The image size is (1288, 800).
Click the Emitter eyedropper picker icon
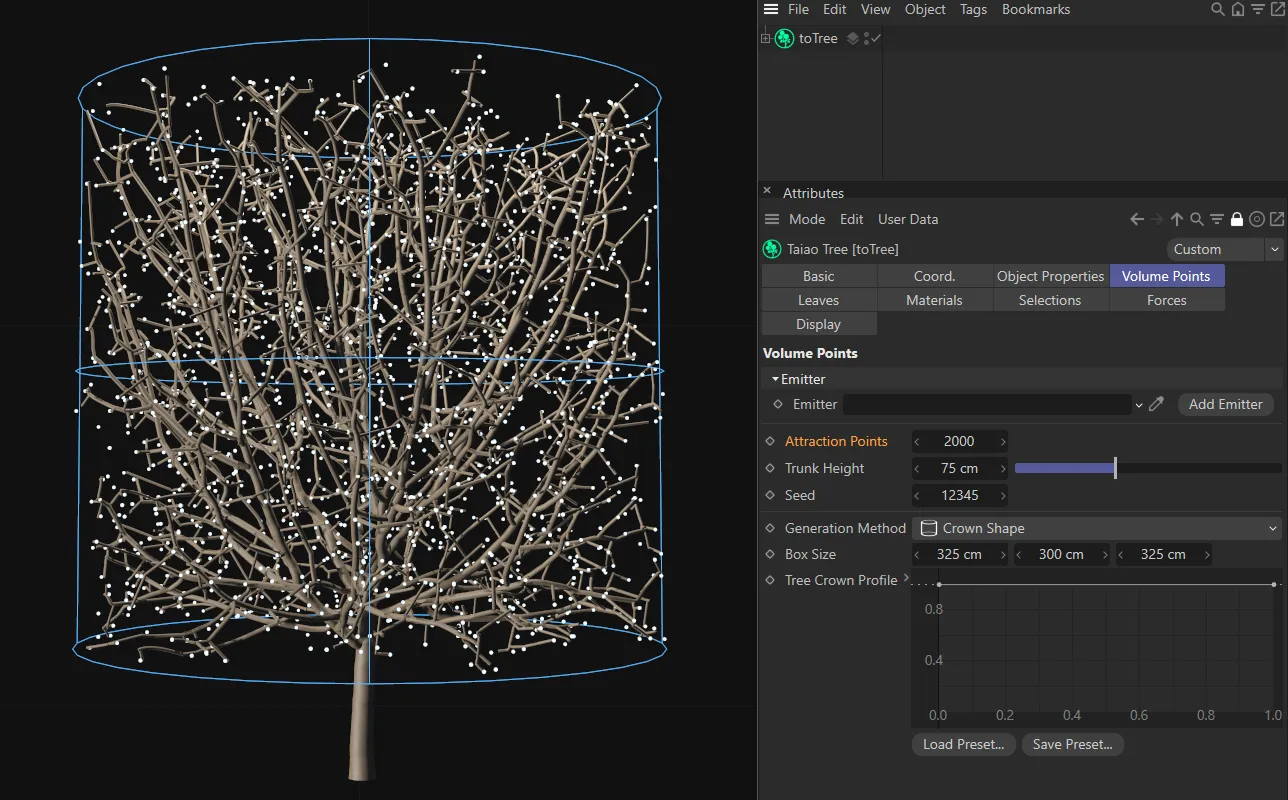[x=1157, y=404]
